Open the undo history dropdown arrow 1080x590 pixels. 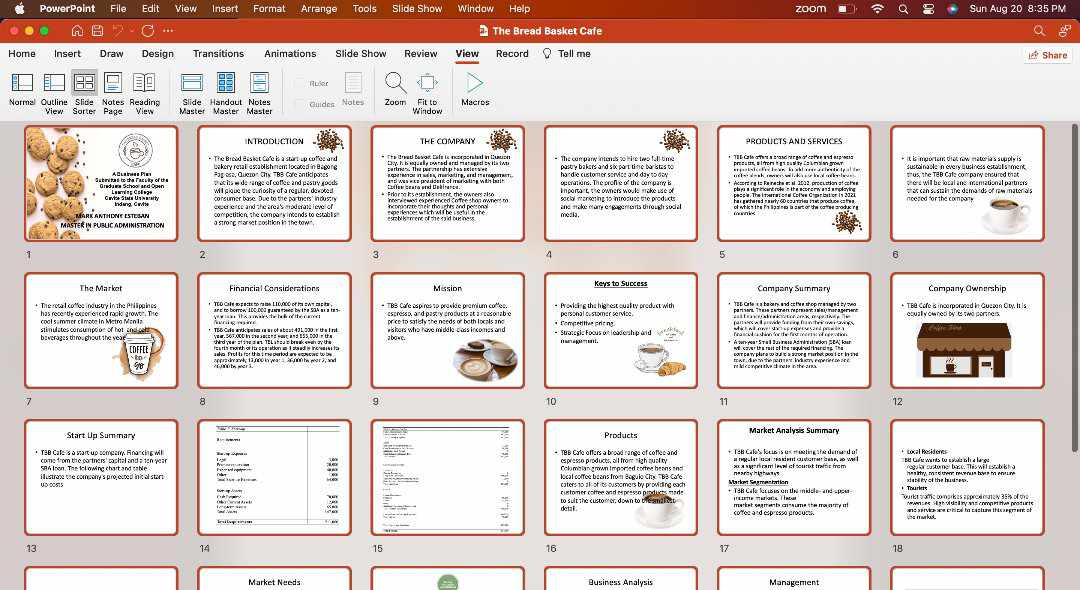click(131, 31)
